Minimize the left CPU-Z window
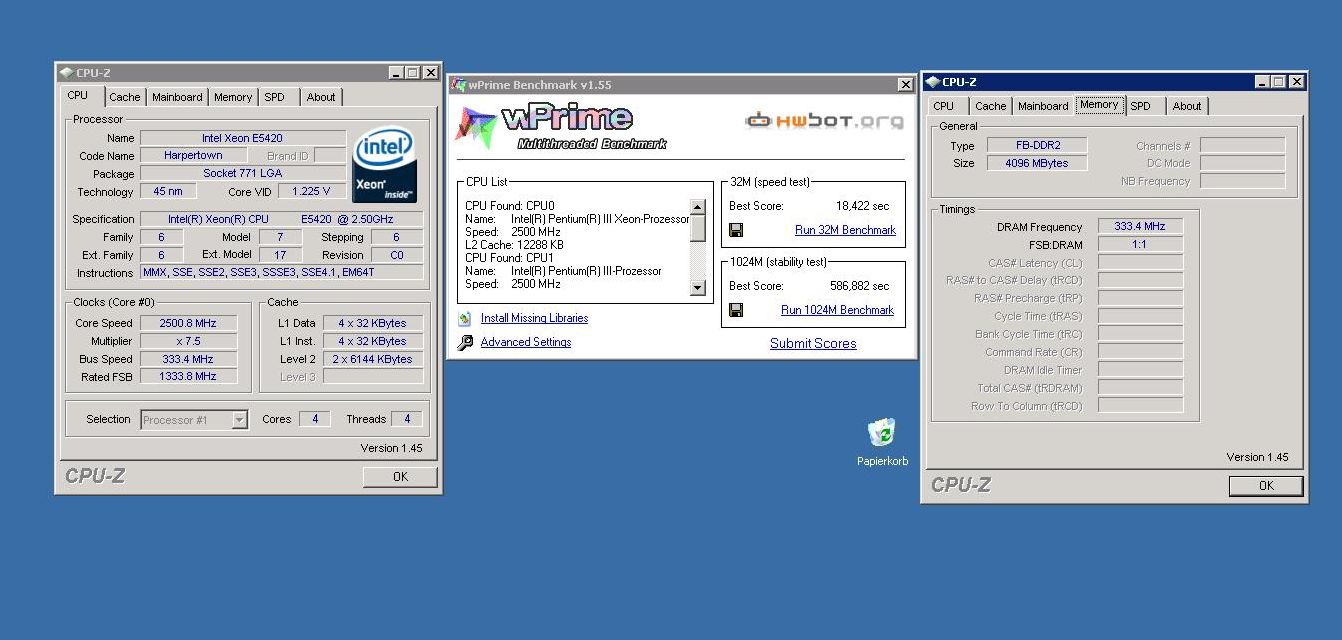This screenshot has width=1342, height=640. coord(395,73)
